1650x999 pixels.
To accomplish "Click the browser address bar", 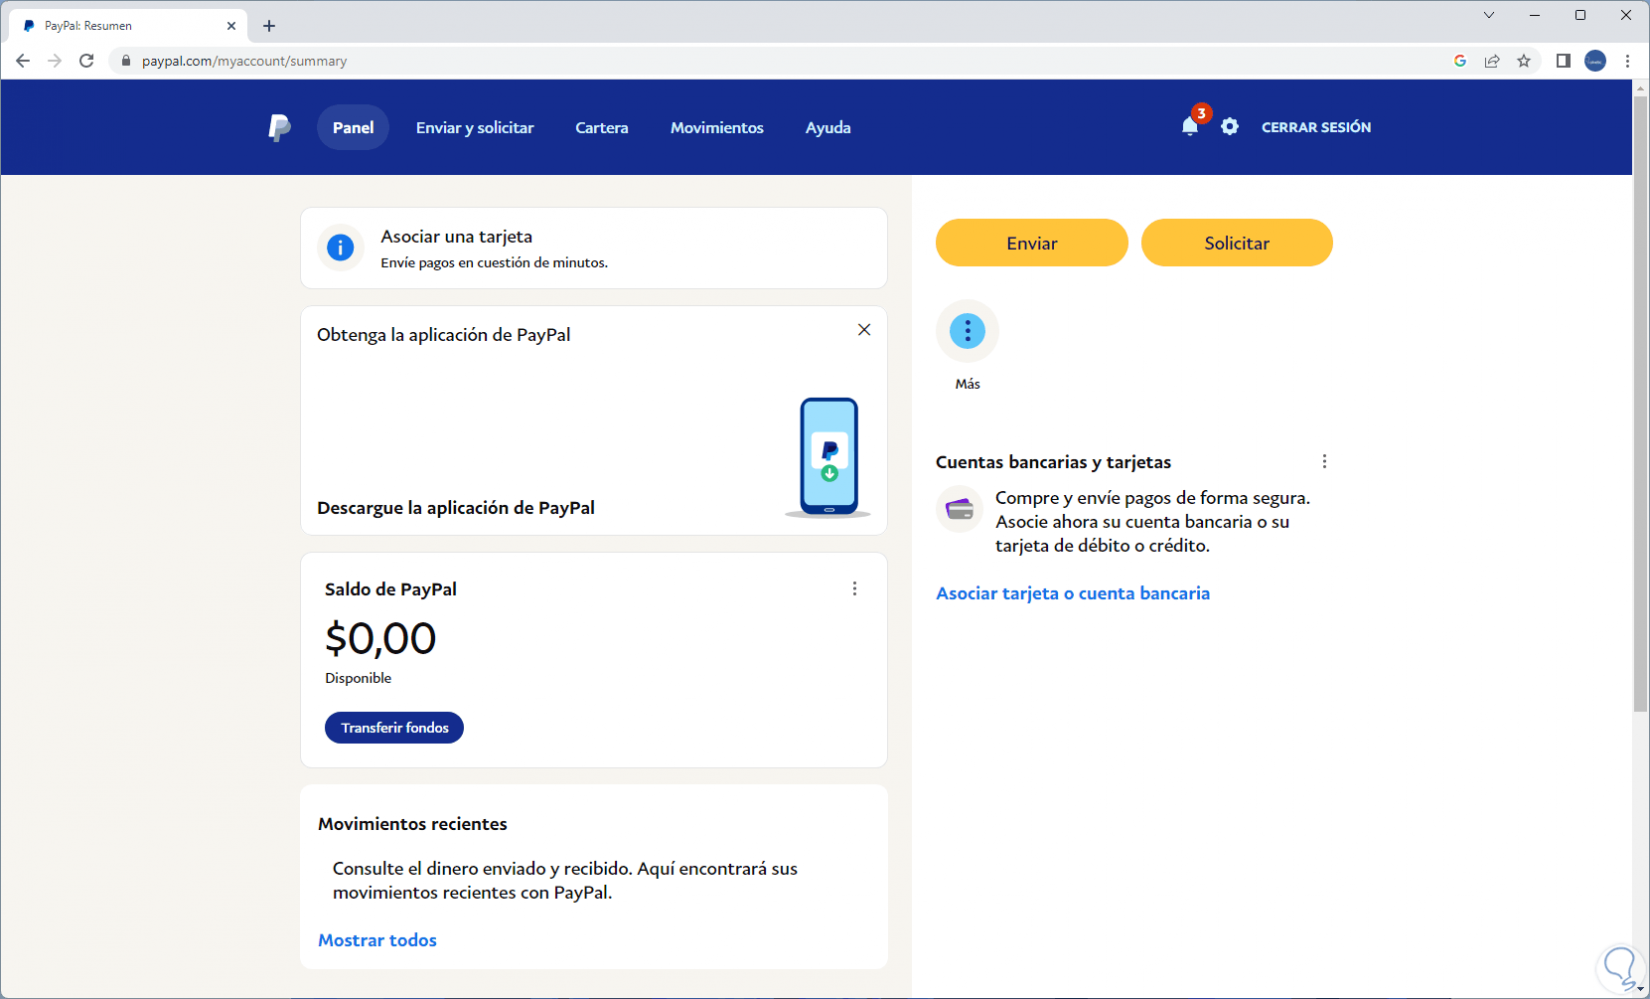I will (700, 61).
